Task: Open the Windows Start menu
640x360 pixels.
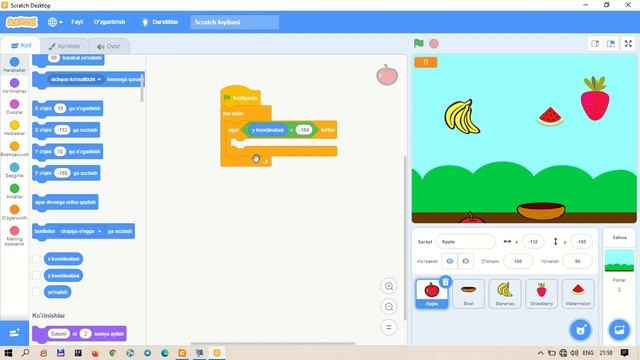Action: click(8, 353)
